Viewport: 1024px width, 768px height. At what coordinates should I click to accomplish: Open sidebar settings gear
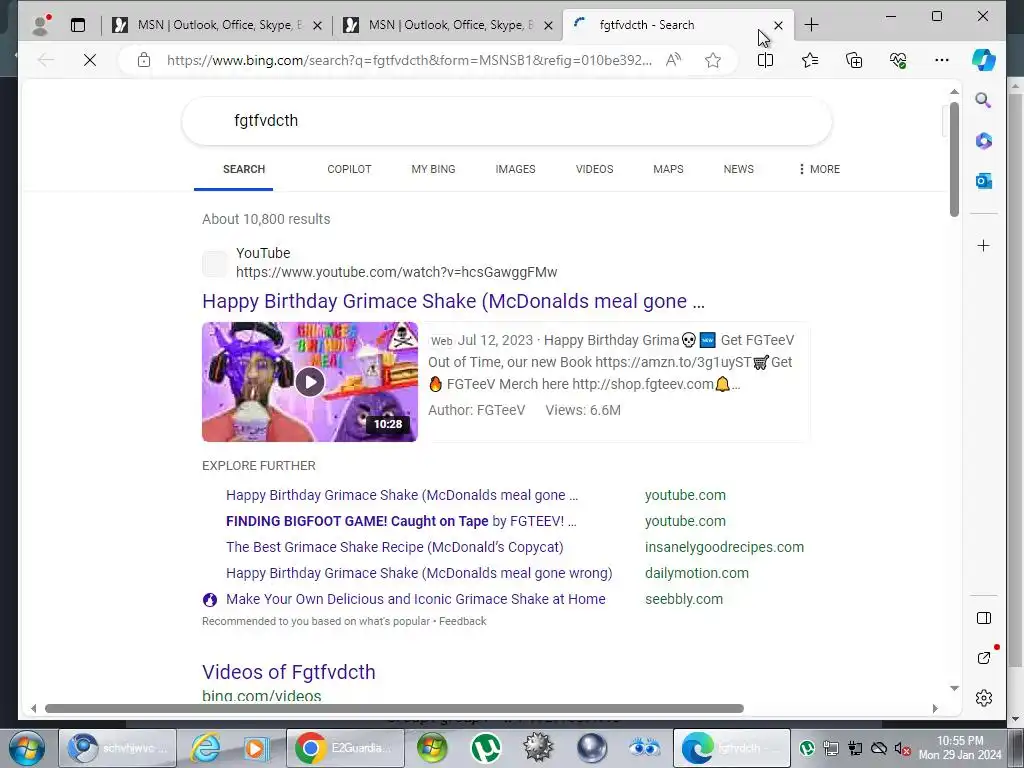point(984,698)
